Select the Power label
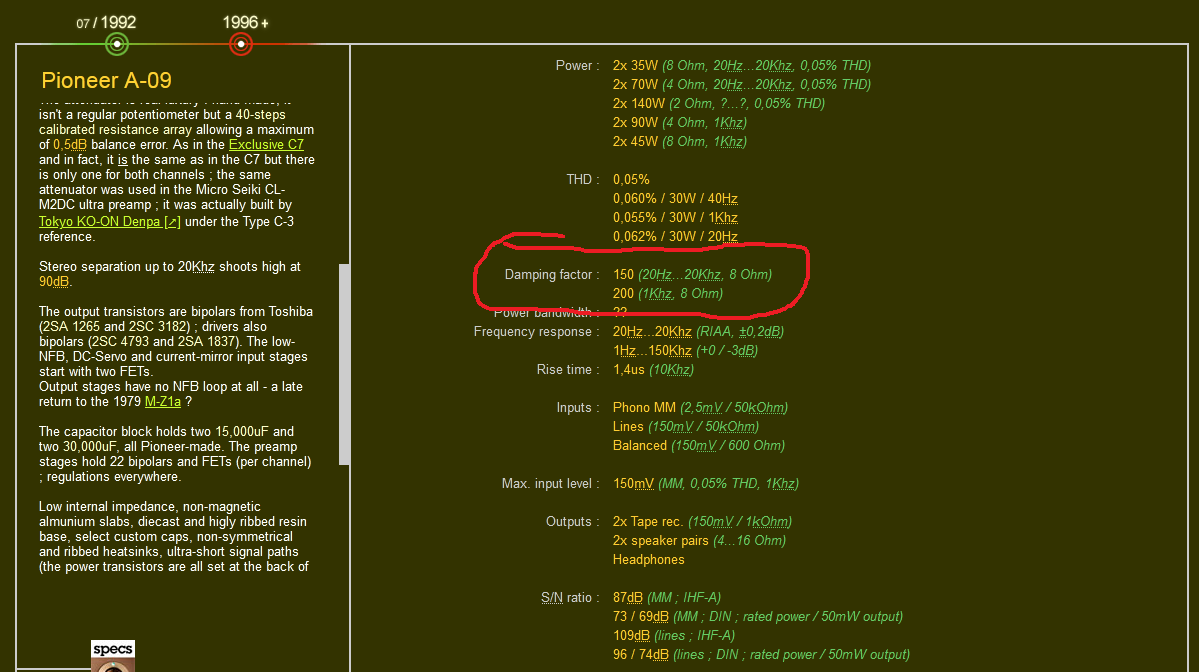 pyautogui.click(x=577, y=66)
